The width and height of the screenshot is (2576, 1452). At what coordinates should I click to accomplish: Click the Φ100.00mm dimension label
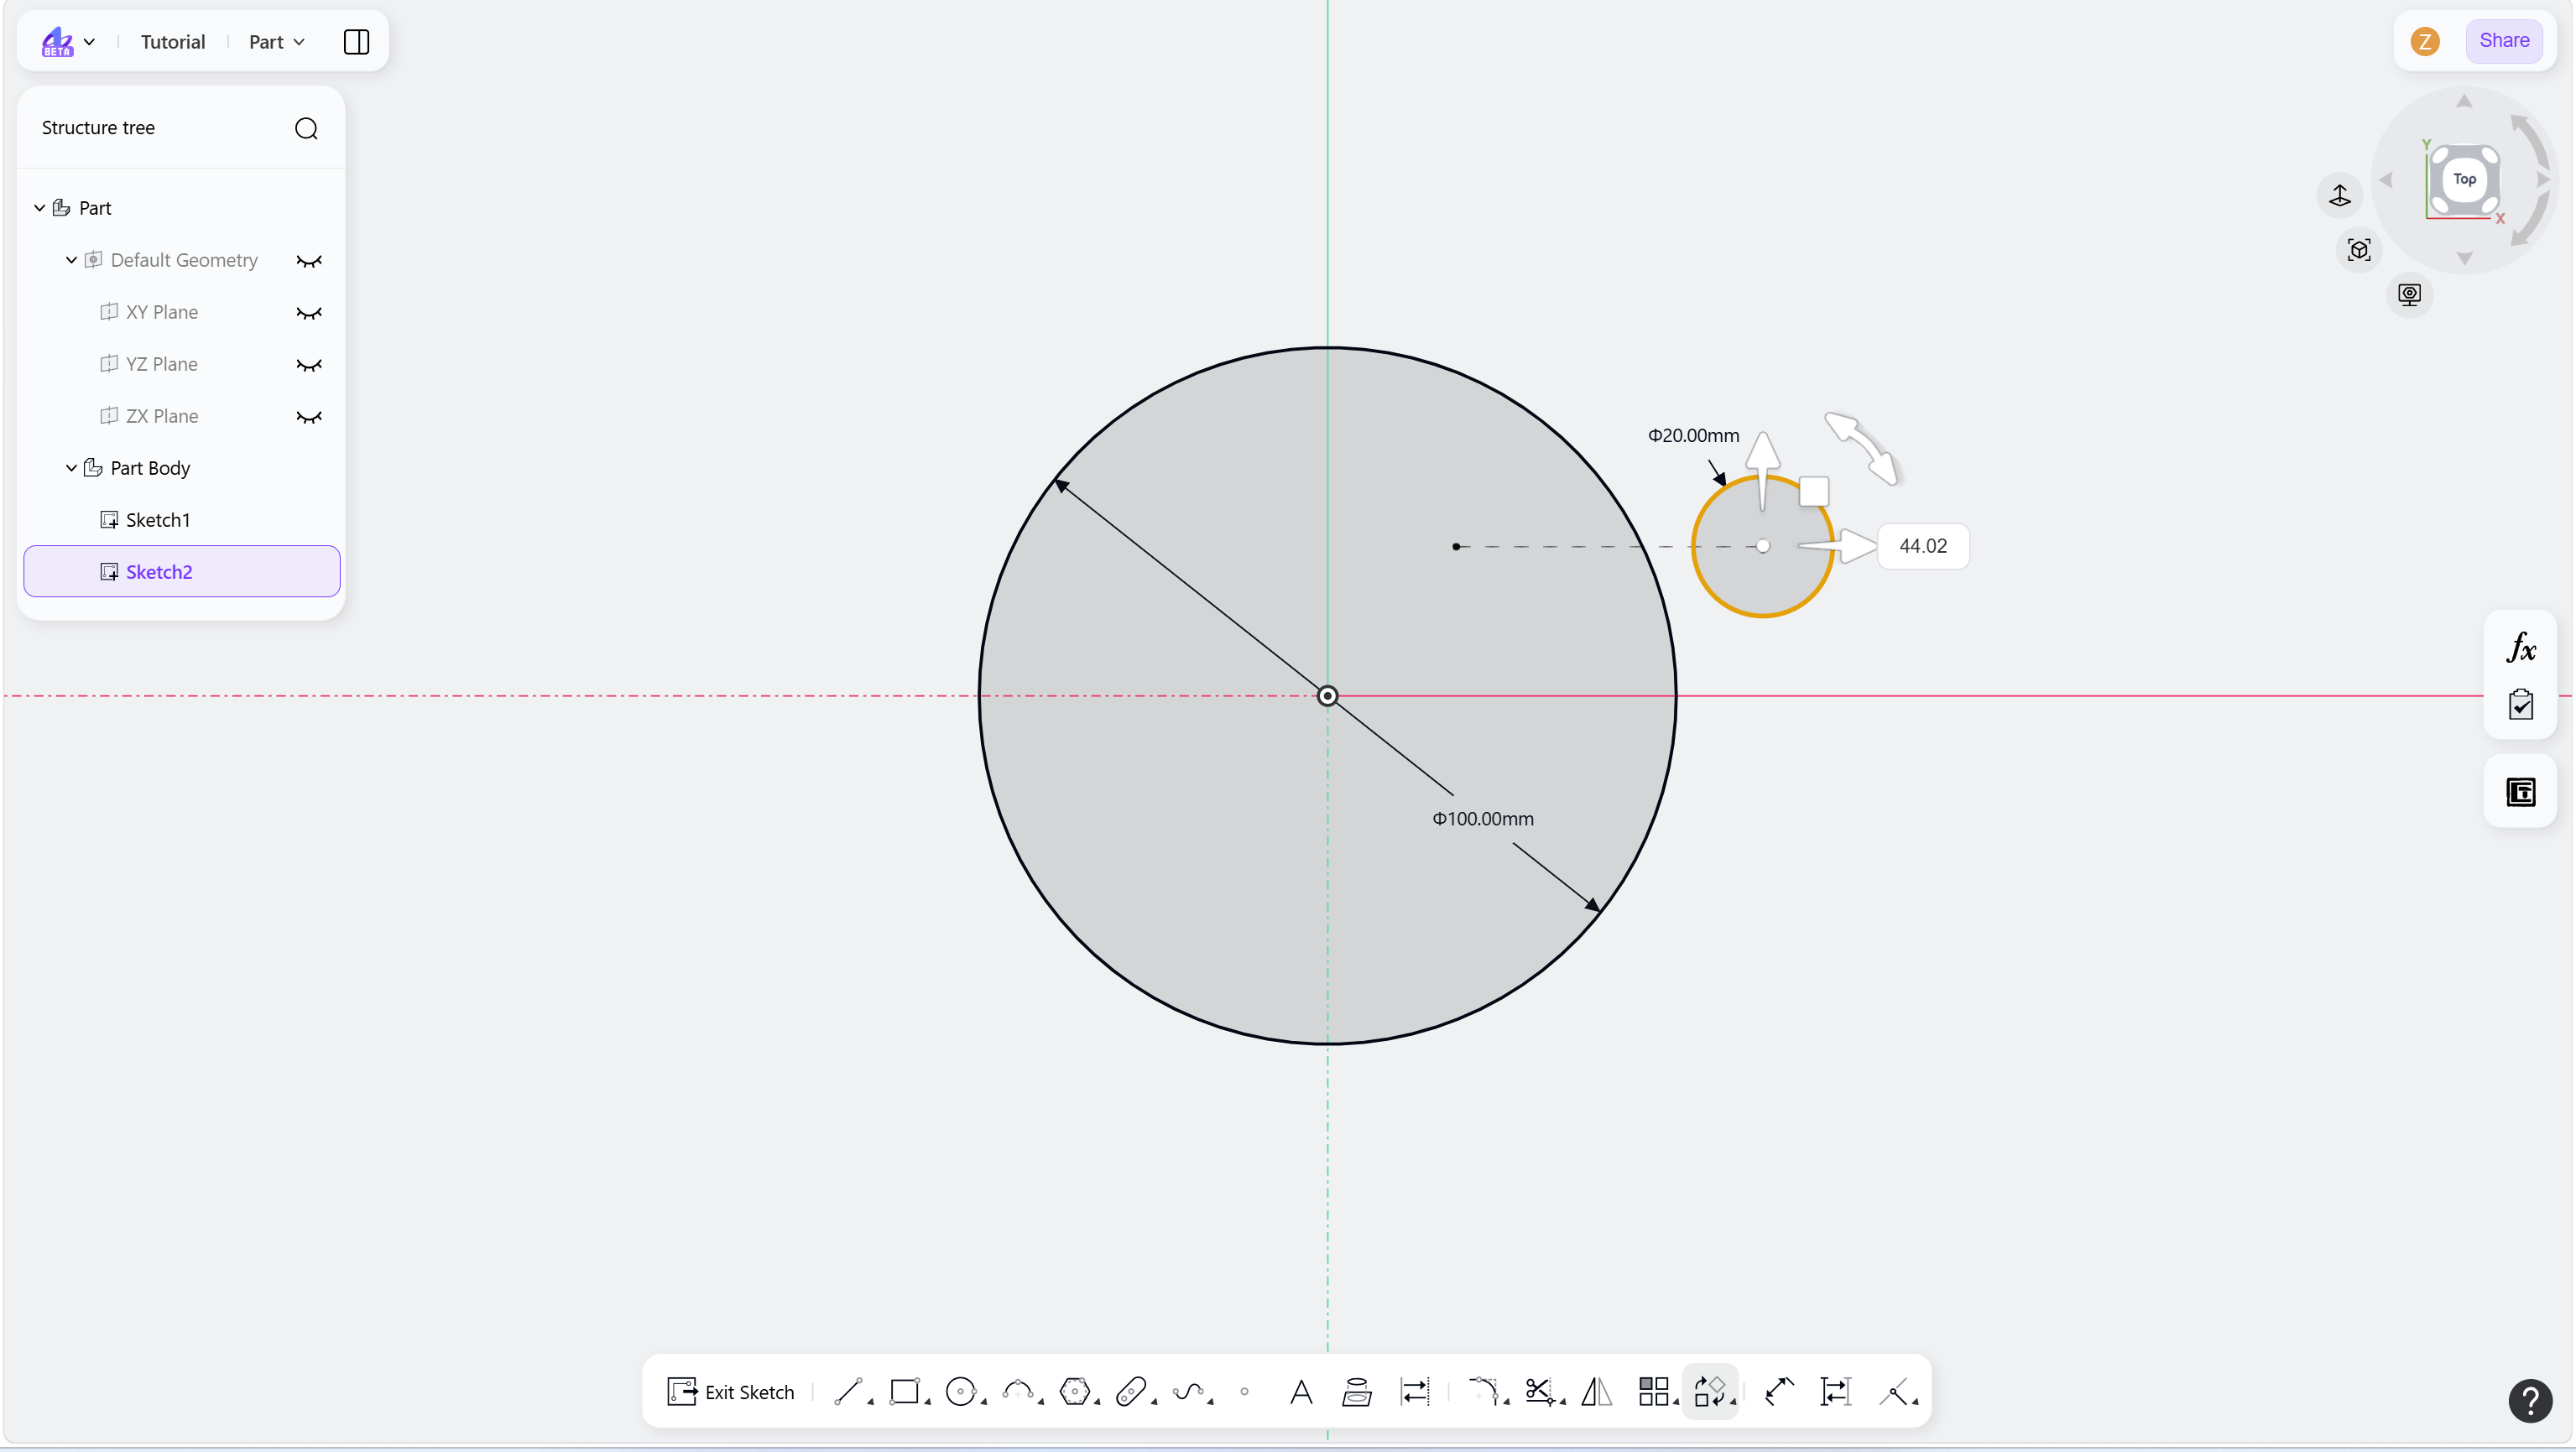pyautogui.click(x=1483, y=818)
